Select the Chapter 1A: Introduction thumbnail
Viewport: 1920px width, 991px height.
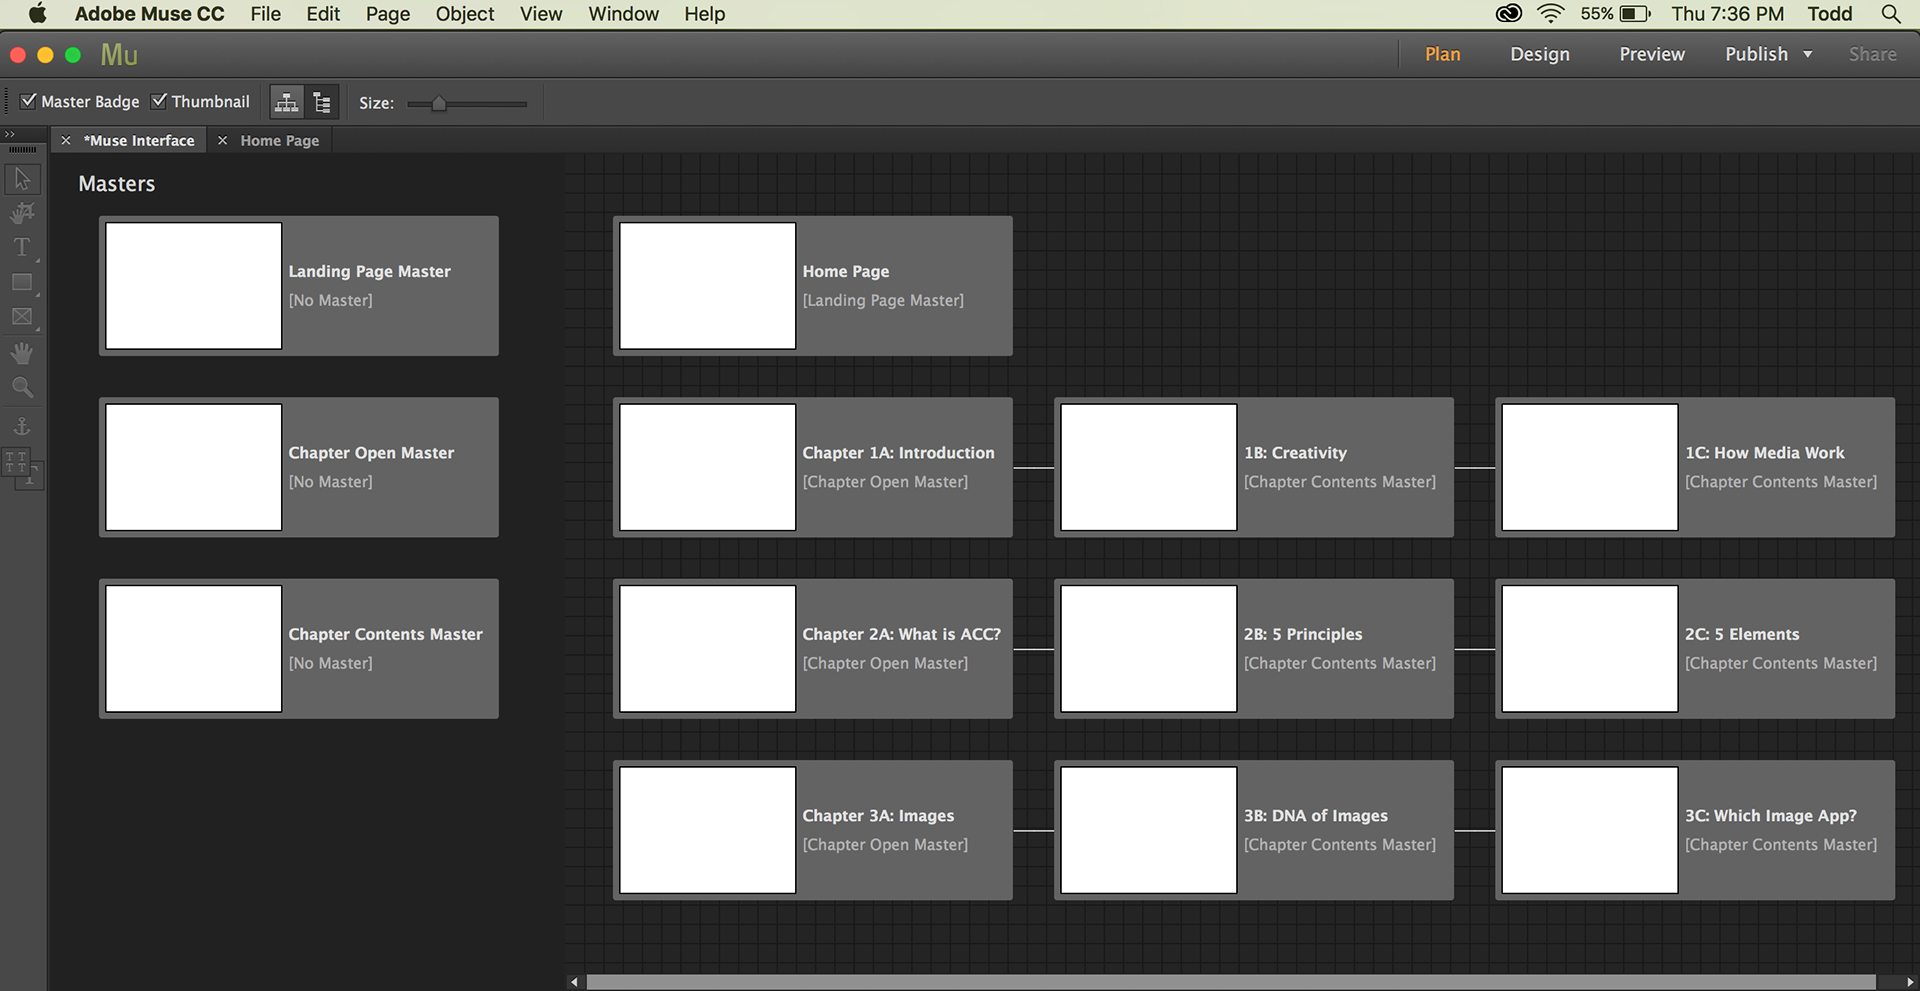(x=708, y=467)
